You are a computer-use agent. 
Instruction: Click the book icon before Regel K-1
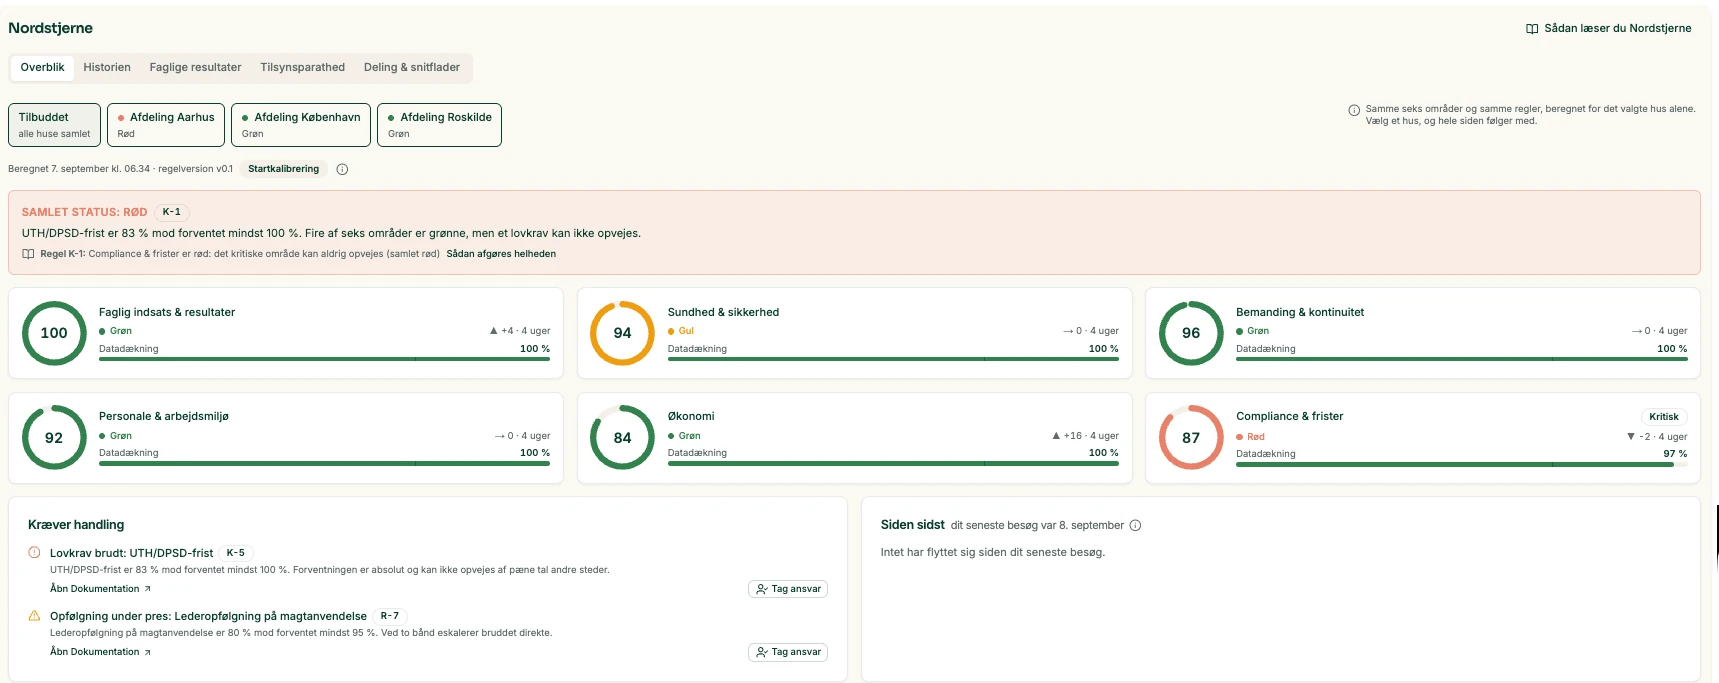coord(28,254)
